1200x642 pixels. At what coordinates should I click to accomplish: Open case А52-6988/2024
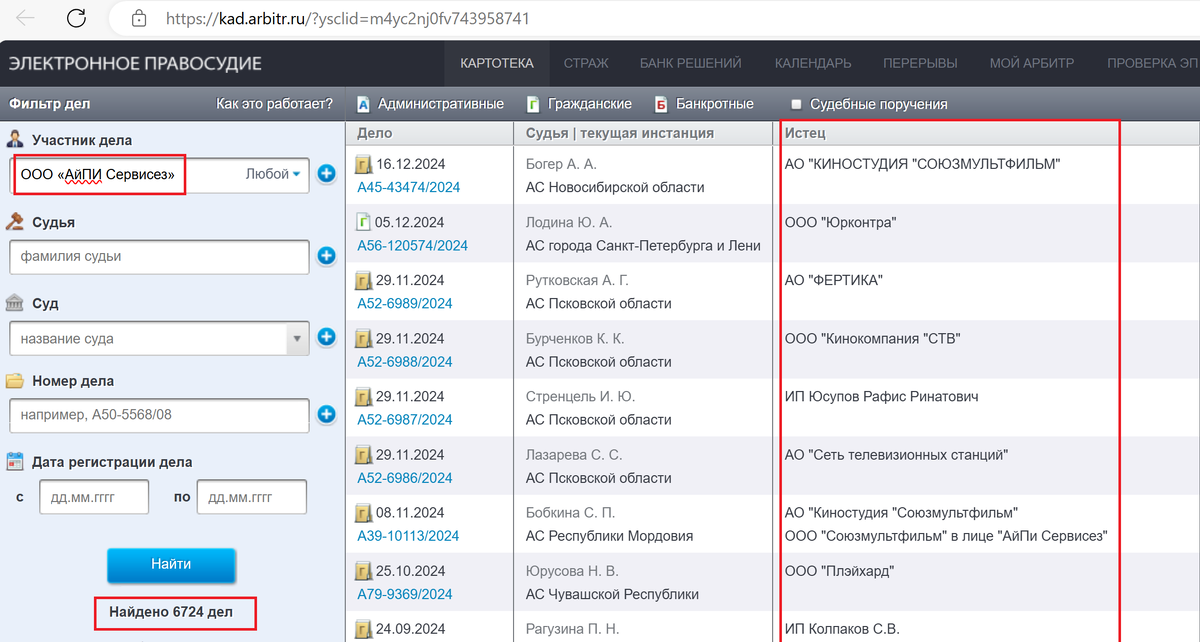pos(405,361)
